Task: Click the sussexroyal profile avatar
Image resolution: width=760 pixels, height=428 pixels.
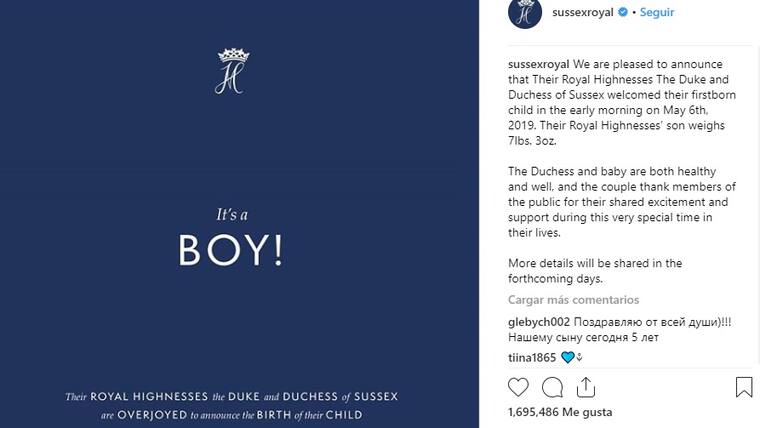Action: tap(525, 13)
